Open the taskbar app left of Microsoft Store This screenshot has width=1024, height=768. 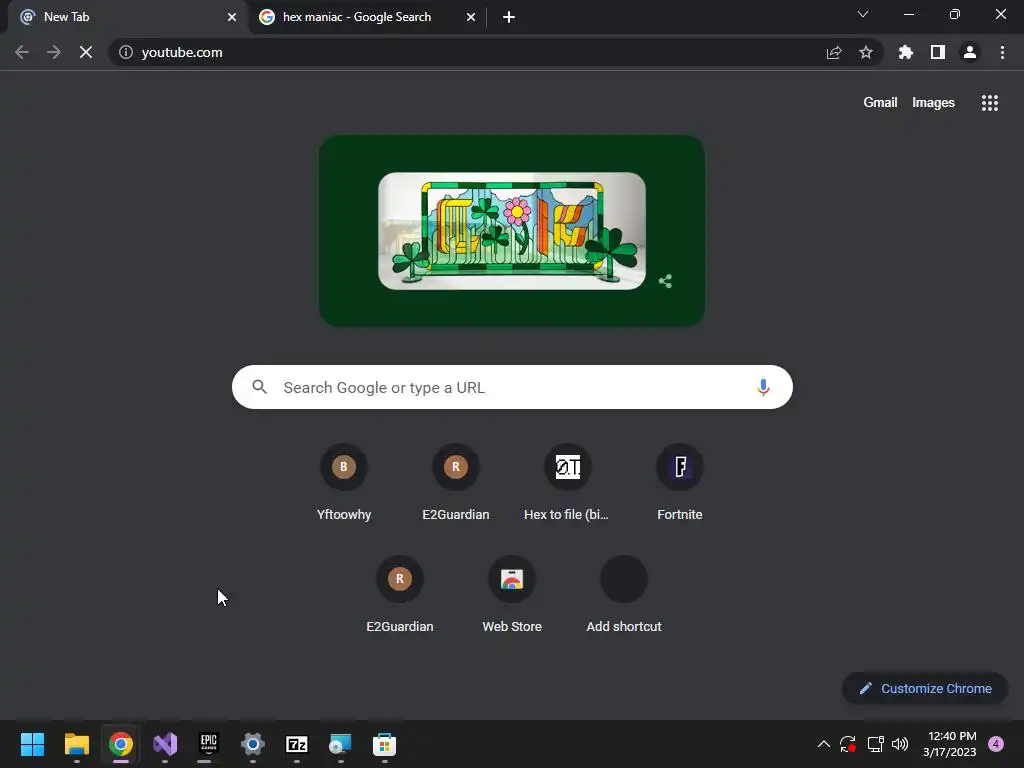pyautogui.click(x=340, y=744)
